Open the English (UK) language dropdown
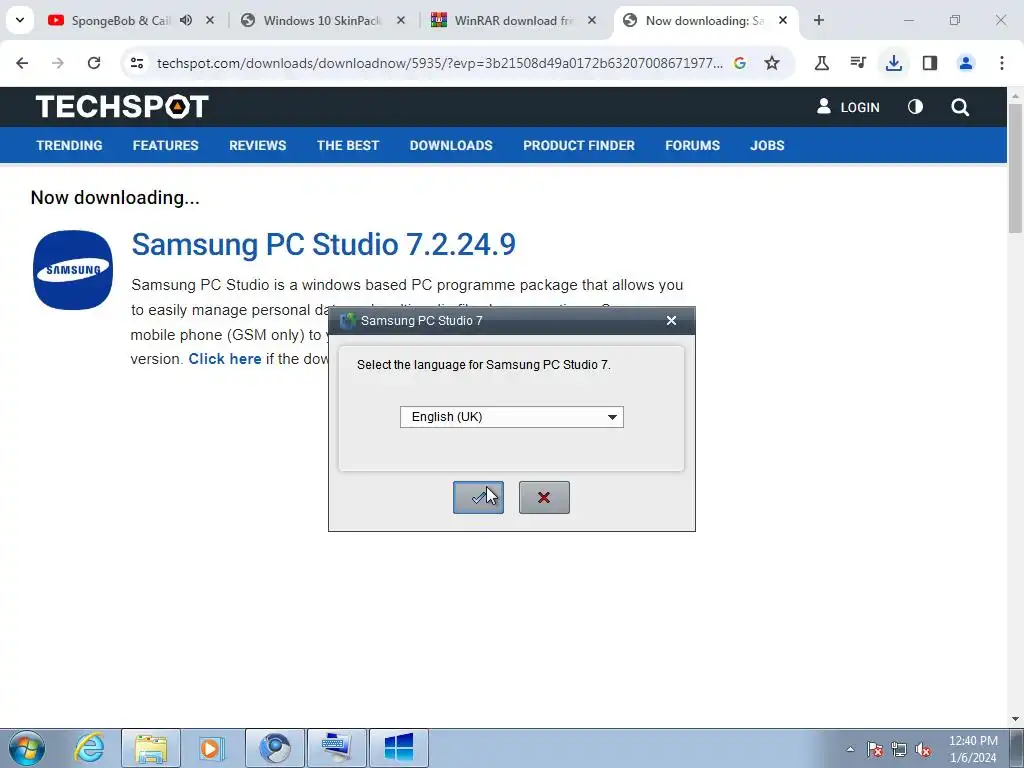Screen dimensions: 1024x768 tap(511, 417)
